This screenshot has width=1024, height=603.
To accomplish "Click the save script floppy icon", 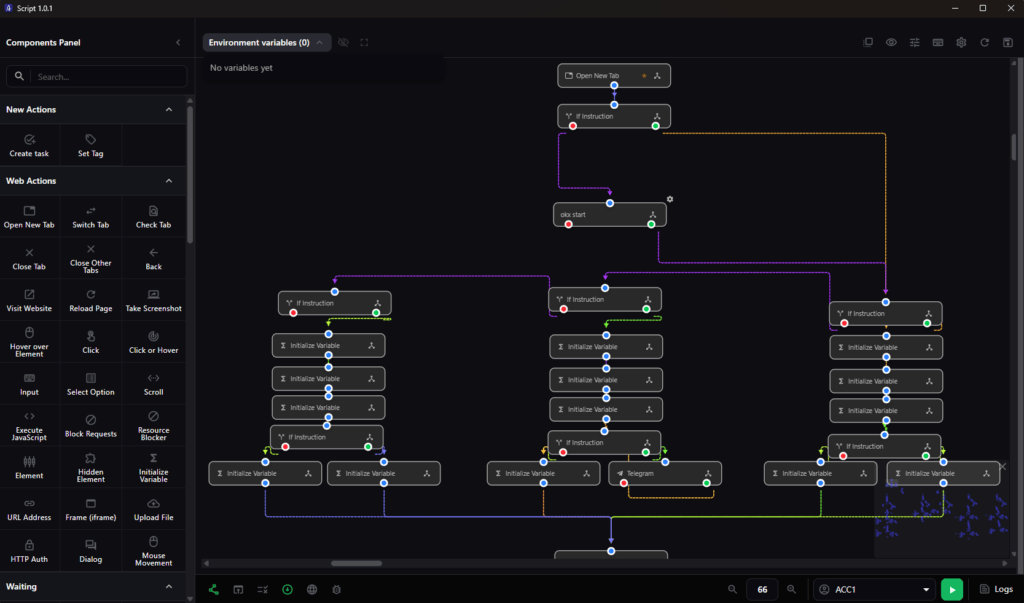I will 1008,42.
